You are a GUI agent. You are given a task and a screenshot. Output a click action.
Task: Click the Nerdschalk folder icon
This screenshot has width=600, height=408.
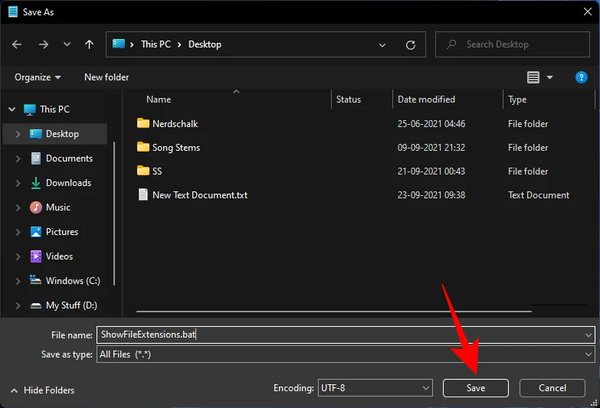pyautogui.click(x=143, y=123)
